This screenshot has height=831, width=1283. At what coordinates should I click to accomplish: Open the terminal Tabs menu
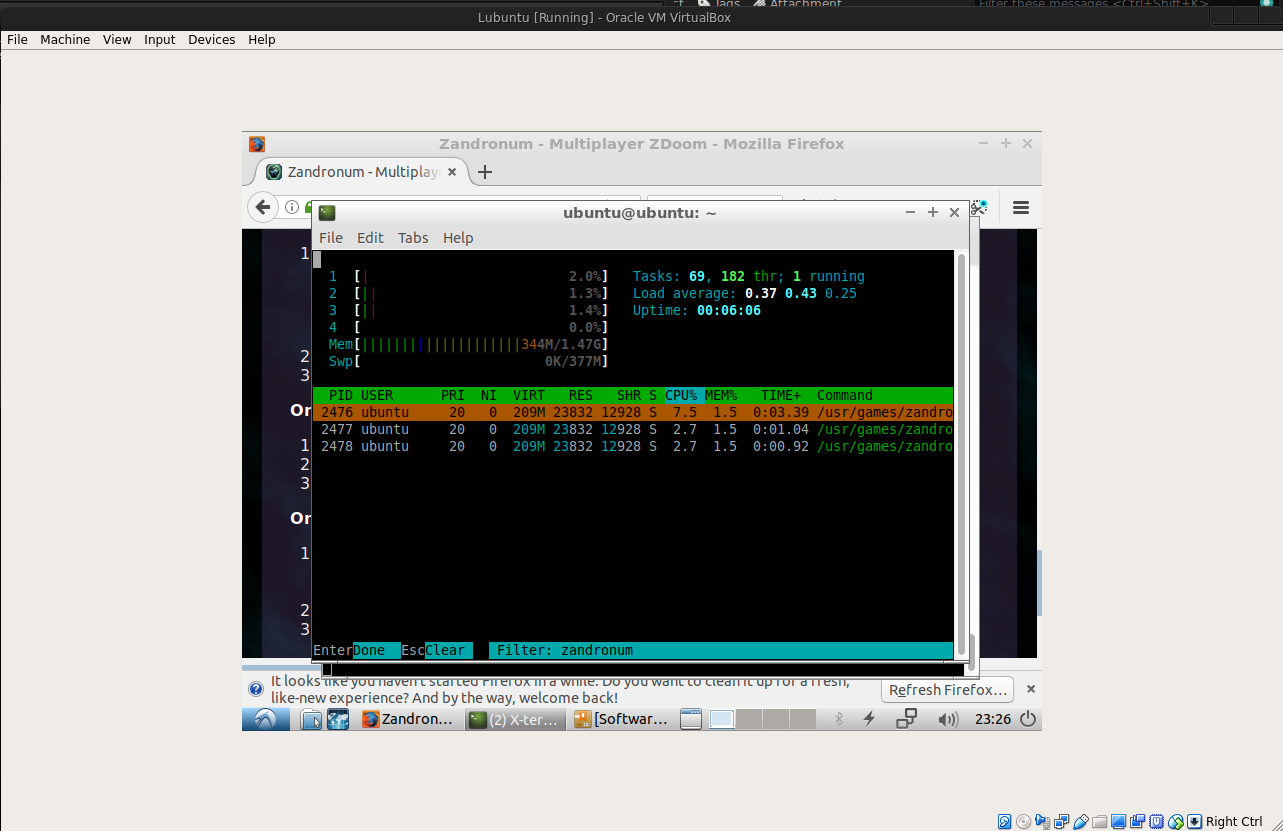[x=413, y=238]
